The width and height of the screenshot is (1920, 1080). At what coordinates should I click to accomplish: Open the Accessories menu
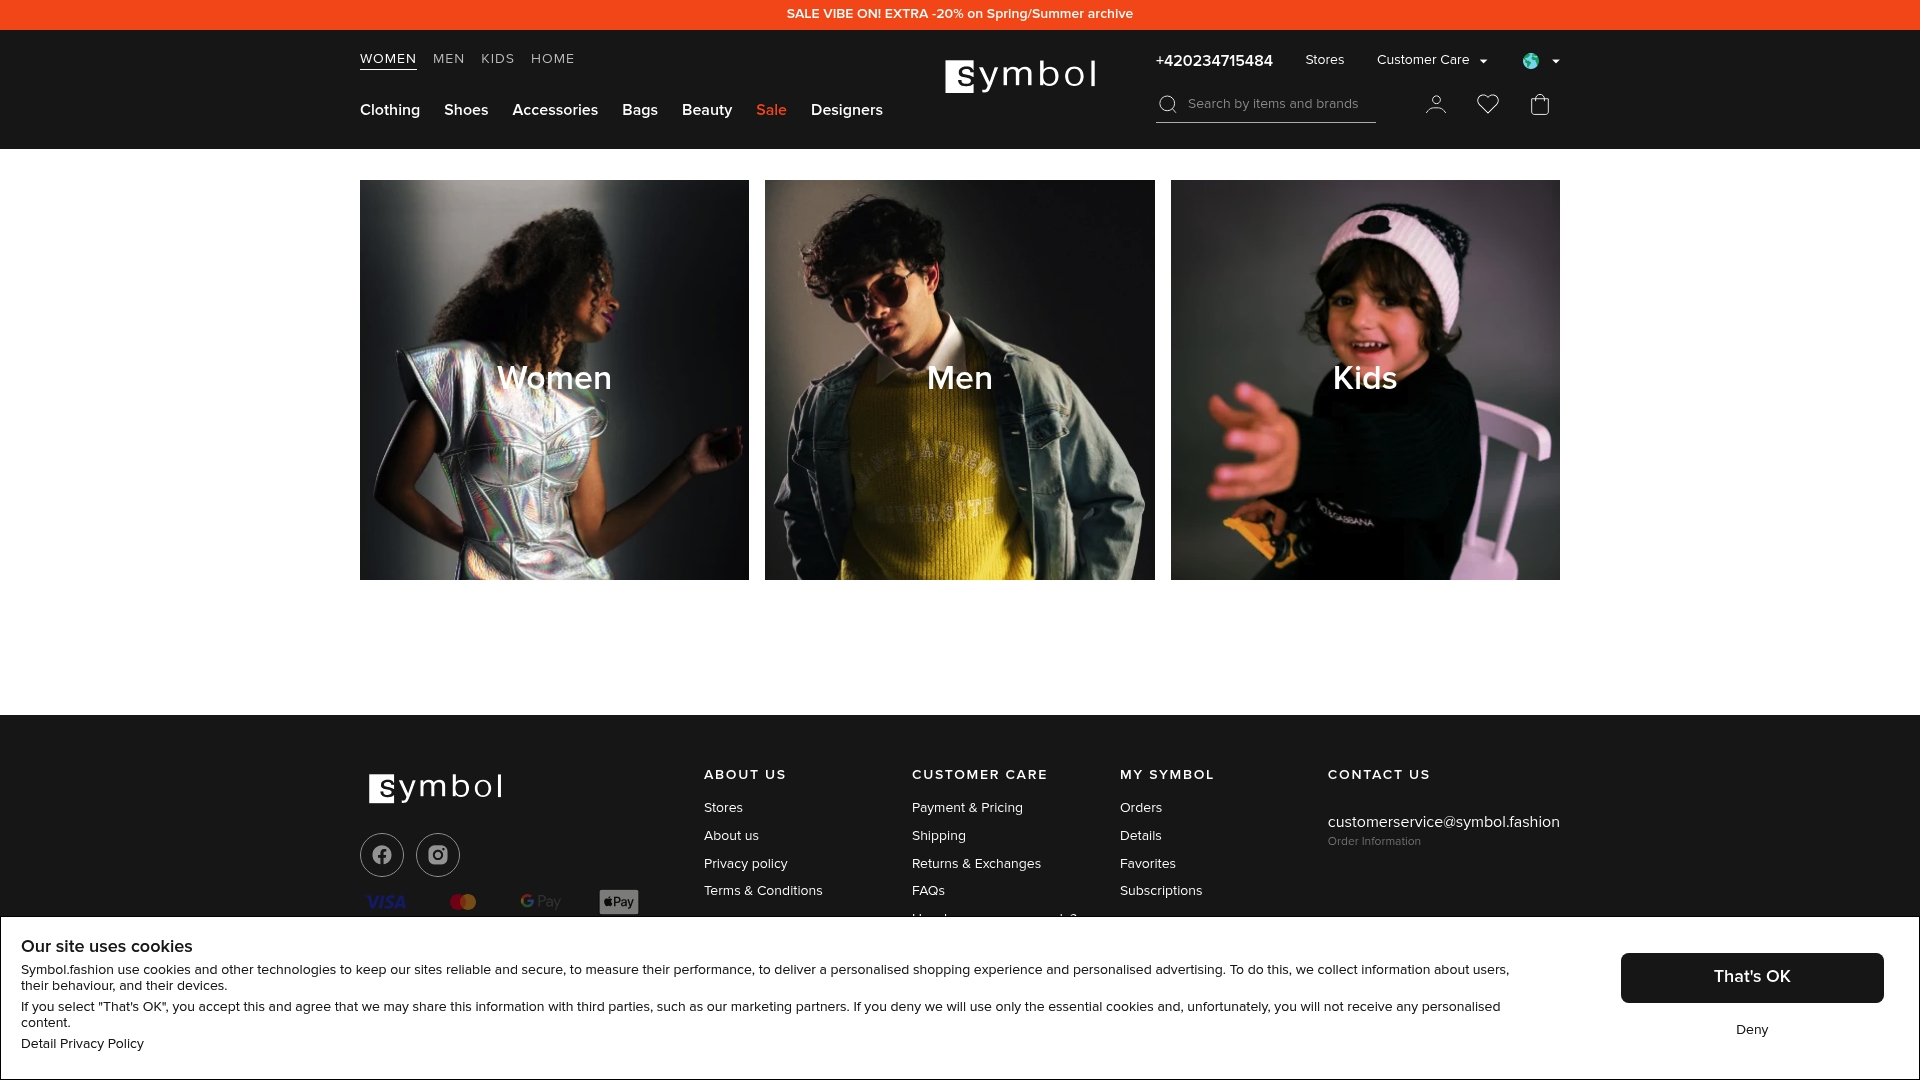pos(555,110)
